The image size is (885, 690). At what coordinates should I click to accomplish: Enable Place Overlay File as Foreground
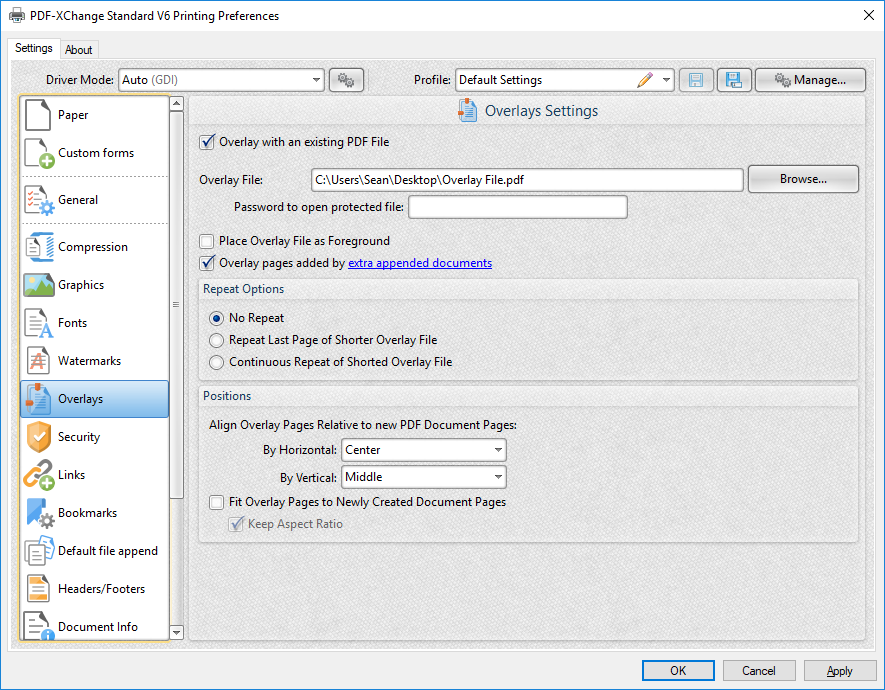click(207, 241)
